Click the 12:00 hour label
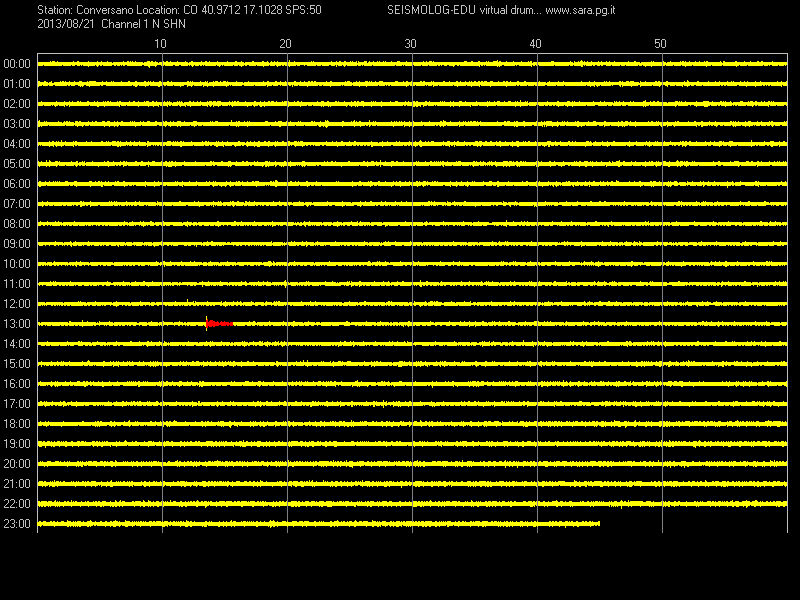800x600 pixels. 17,304
